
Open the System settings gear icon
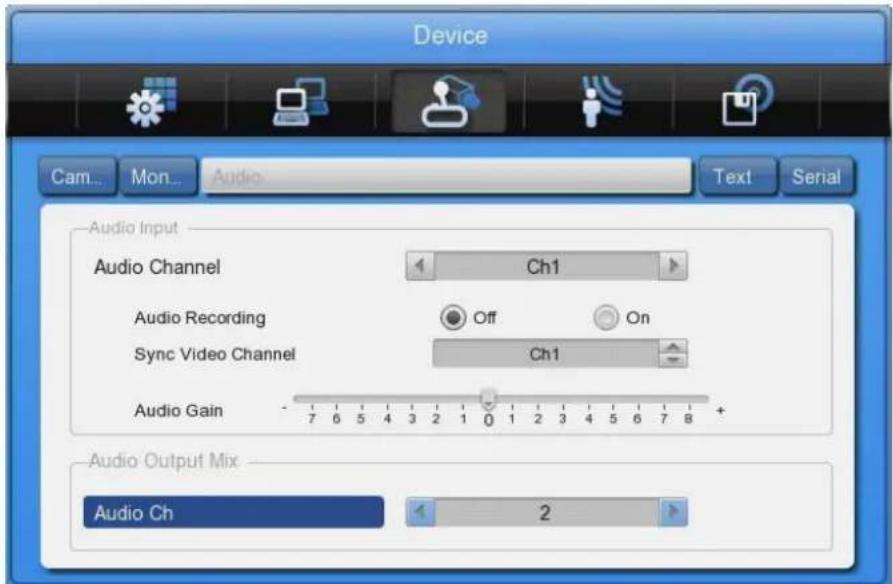(151, 101)
